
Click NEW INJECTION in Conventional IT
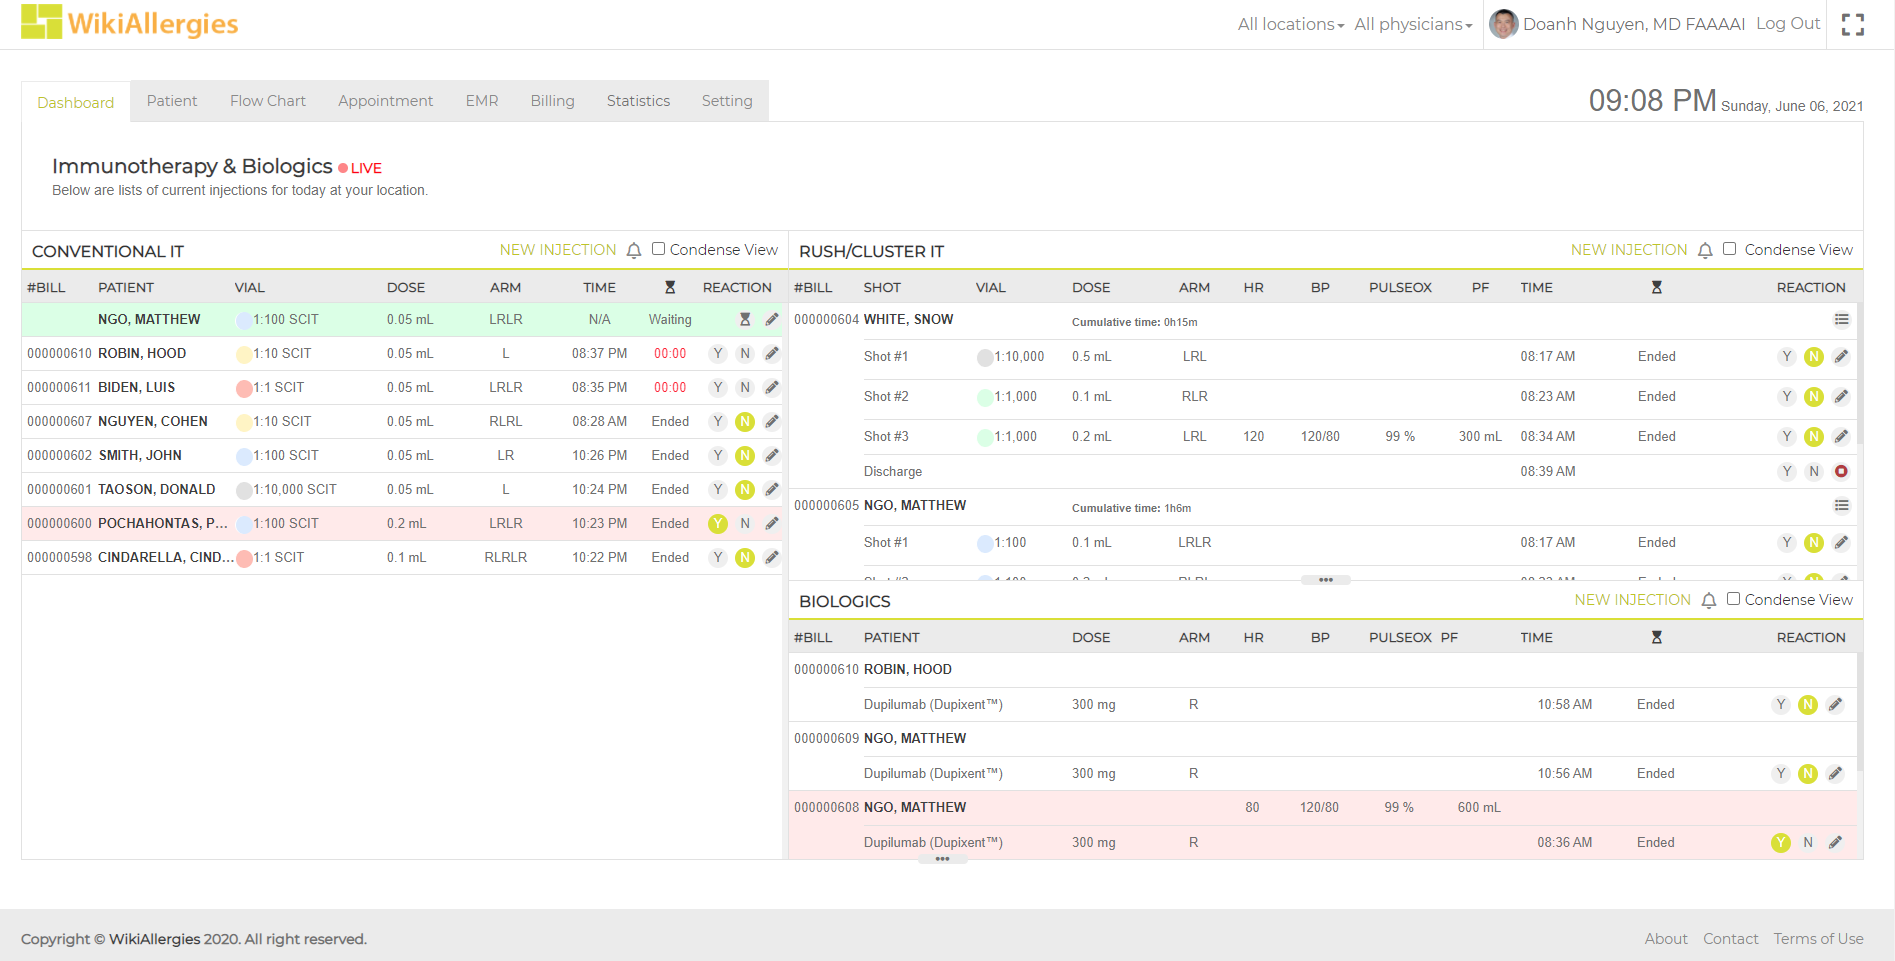click(x=557, y=250)
